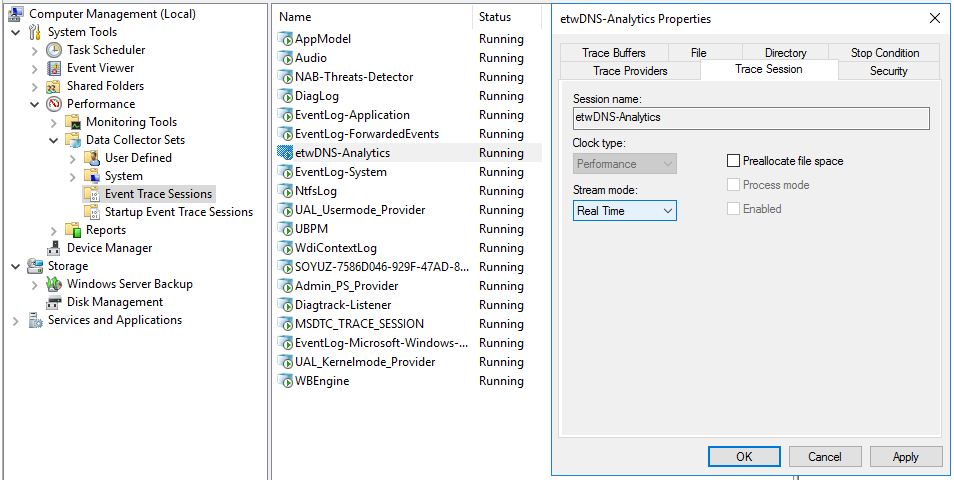Switch to the Security tab
The height and width of the screenshot is (480, 954).
pos(888,71)
